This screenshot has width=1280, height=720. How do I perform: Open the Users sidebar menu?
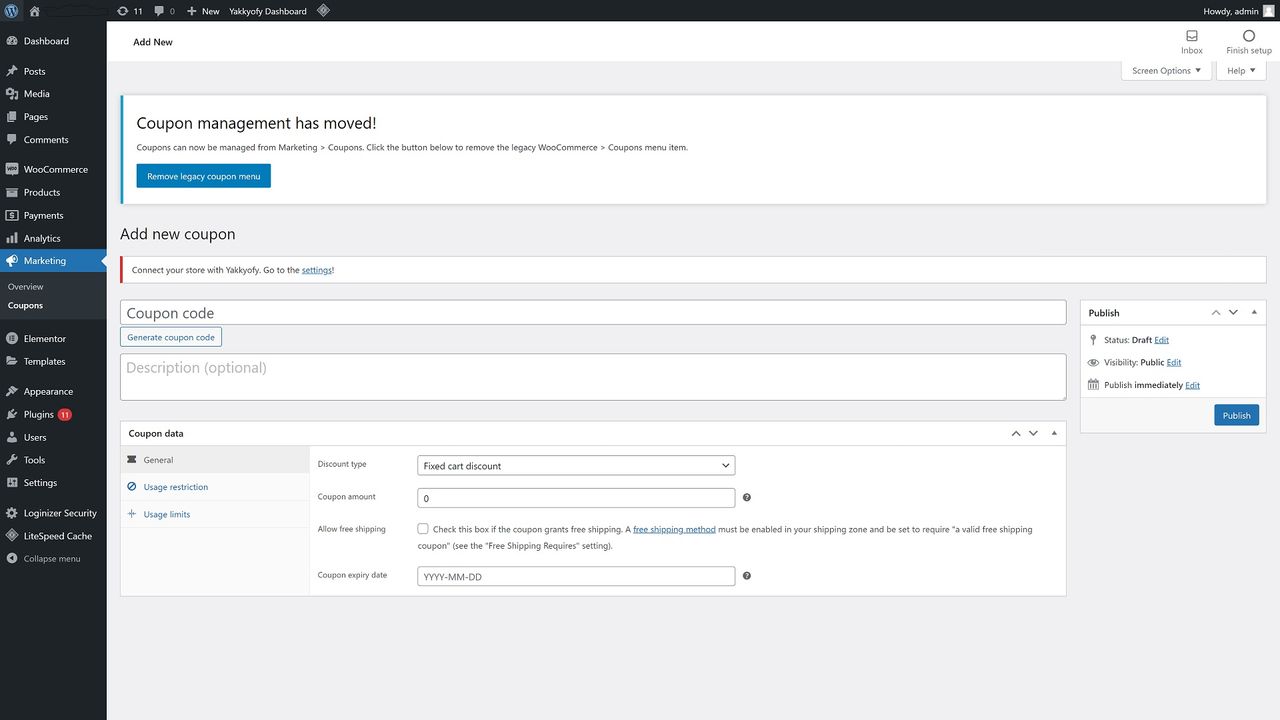pyautogui.click(x=53, y=437)
